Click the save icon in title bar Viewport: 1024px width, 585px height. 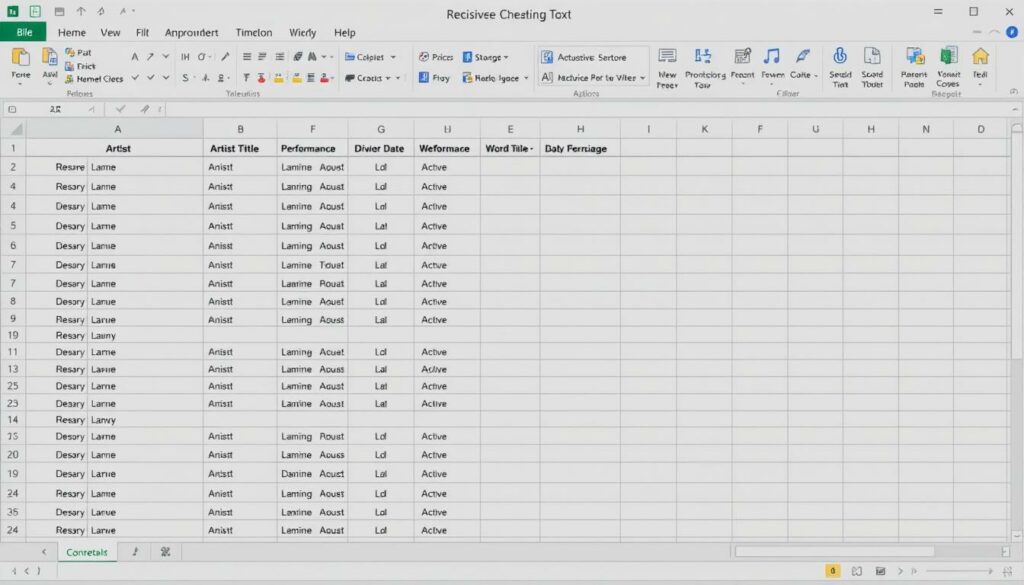pyautogui.click(x=59, y=11)
